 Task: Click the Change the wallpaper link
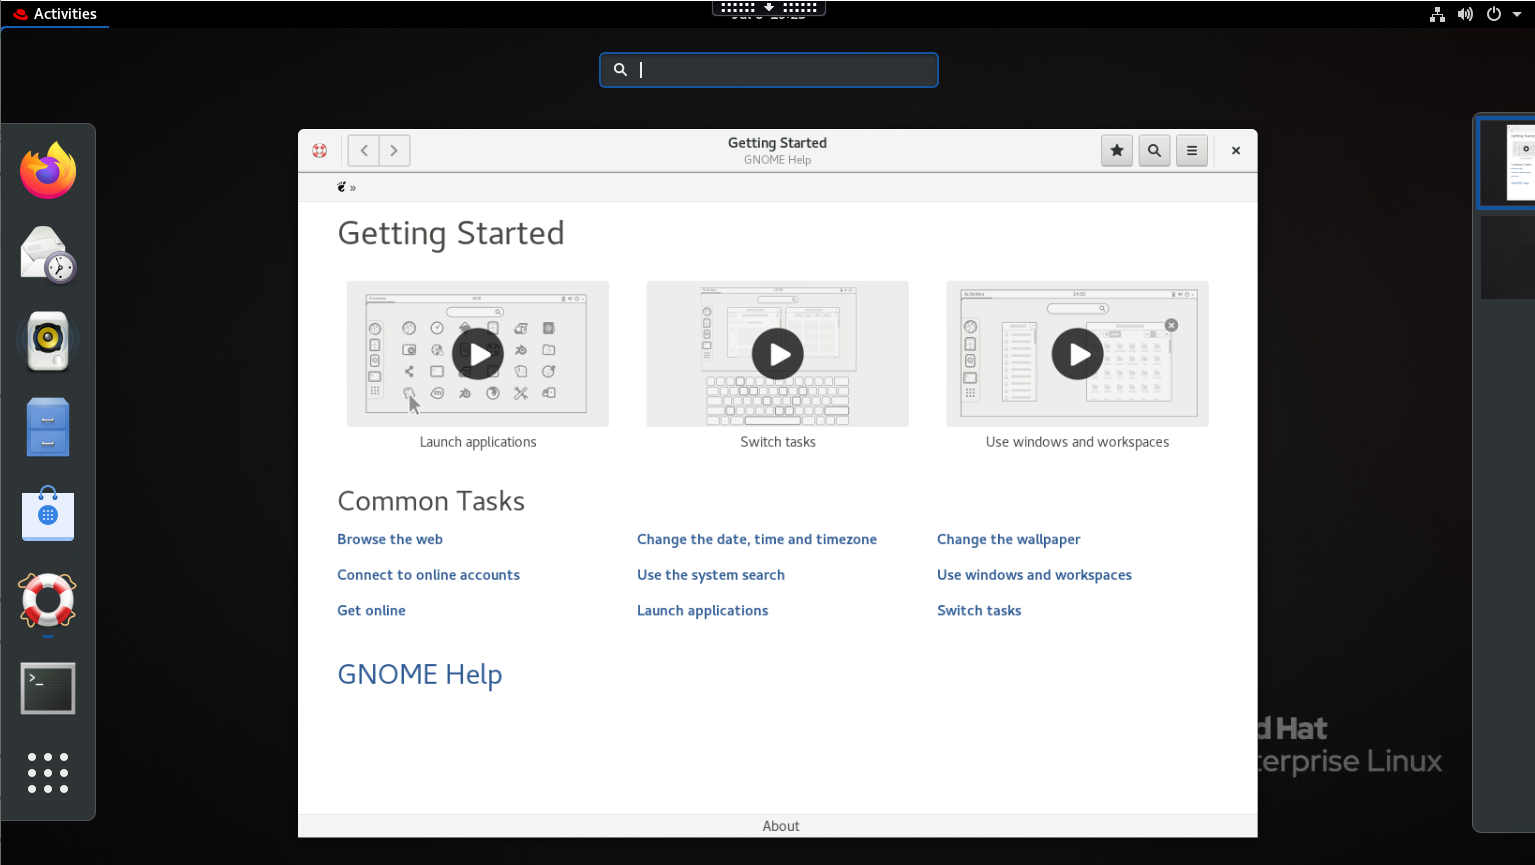(x=1008, y=539)
